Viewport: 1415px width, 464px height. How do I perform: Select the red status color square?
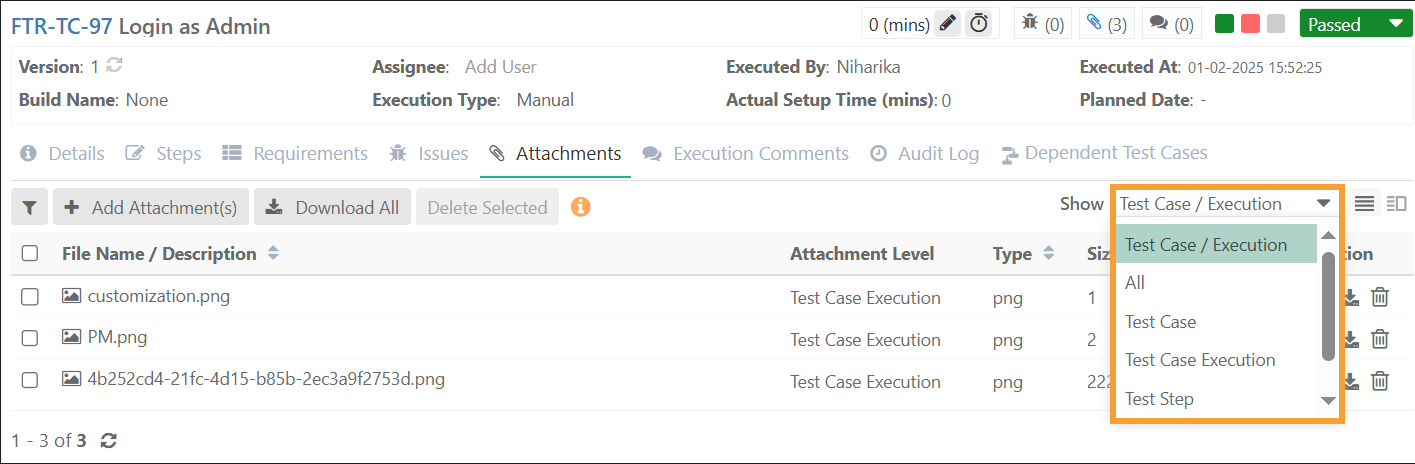[1250, 24]
